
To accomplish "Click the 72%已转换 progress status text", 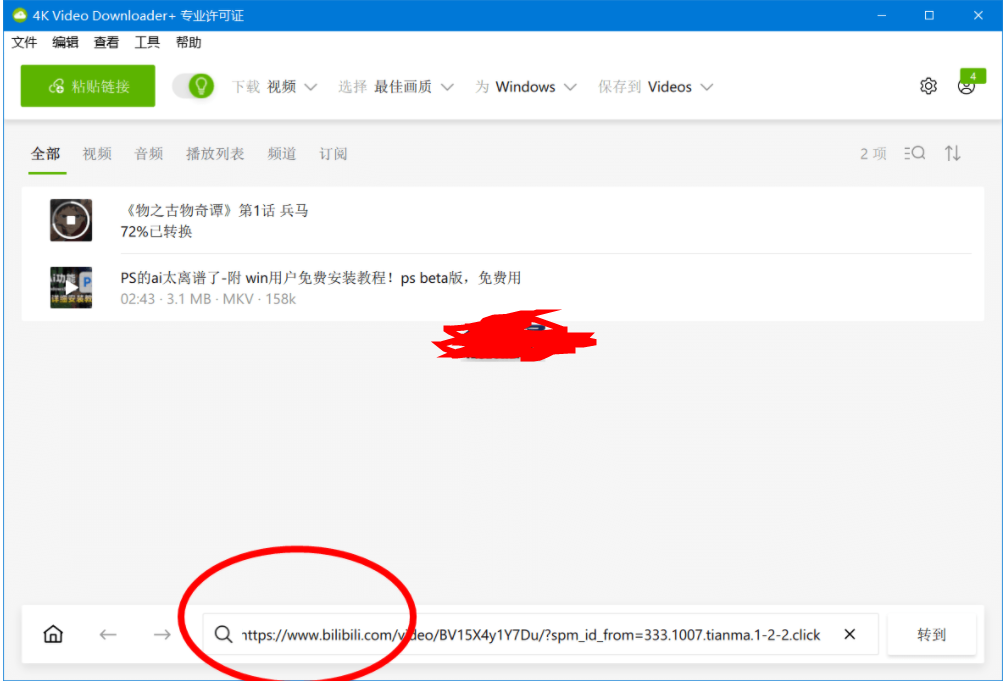I will 156,232.
